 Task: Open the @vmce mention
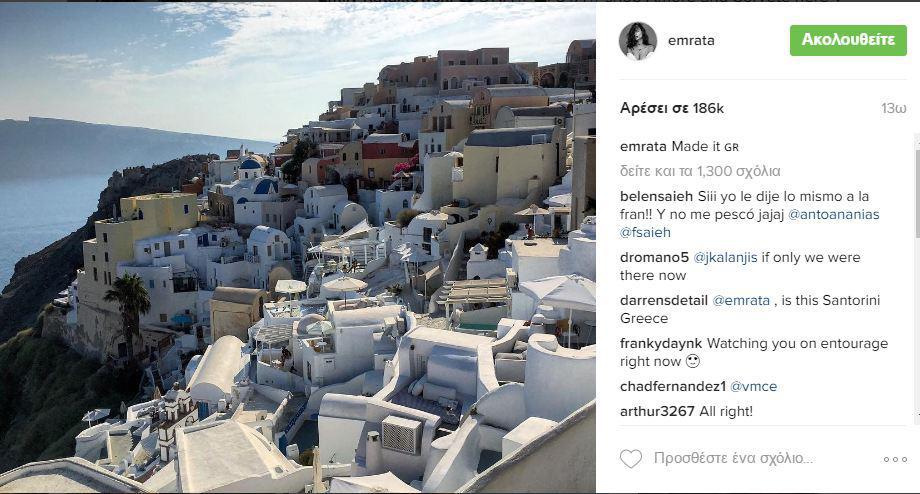point(753,387)
